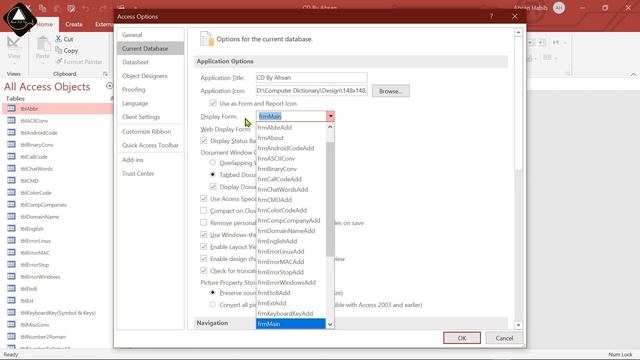Screen dimensions: 640x360
Task: Choose frmMain in the dropdown list
Action: click(x=291, y=324)
